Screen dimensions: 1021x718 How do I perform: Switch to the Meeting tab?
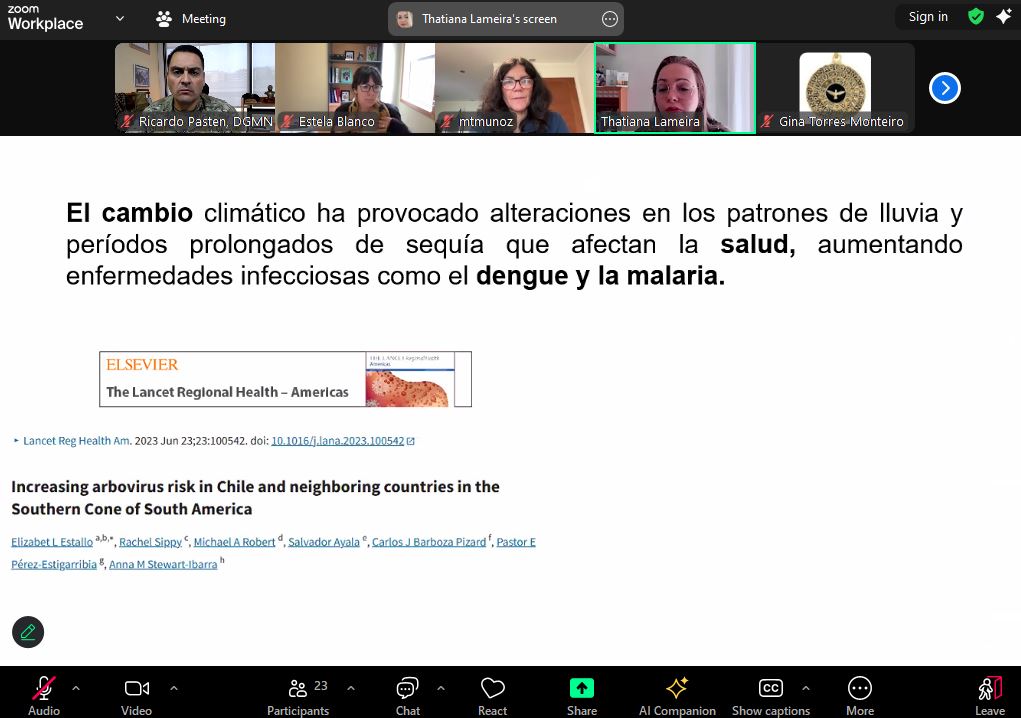[x=191, y=19]
